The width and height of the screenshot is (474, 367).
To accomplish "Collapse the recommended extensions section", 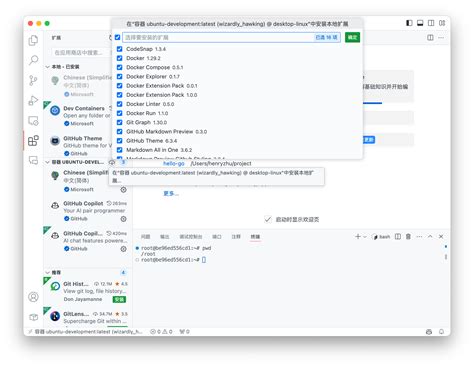I will tap(47, 273).
